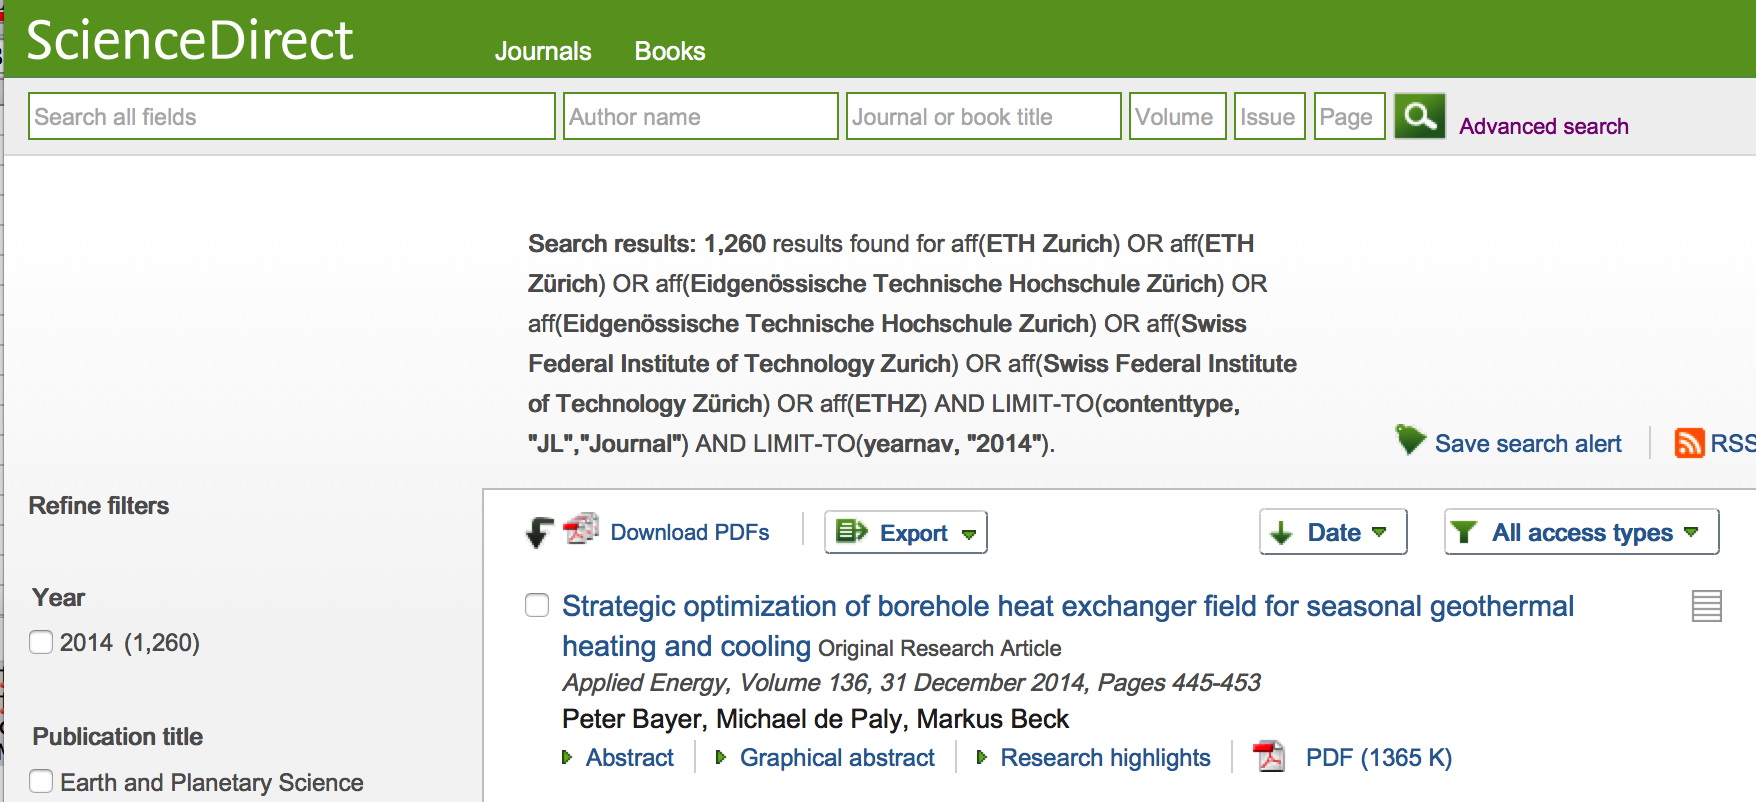1756x802 pixels.
Task: Check the 2014 year filter checkbox
Action: pos(41,642)
